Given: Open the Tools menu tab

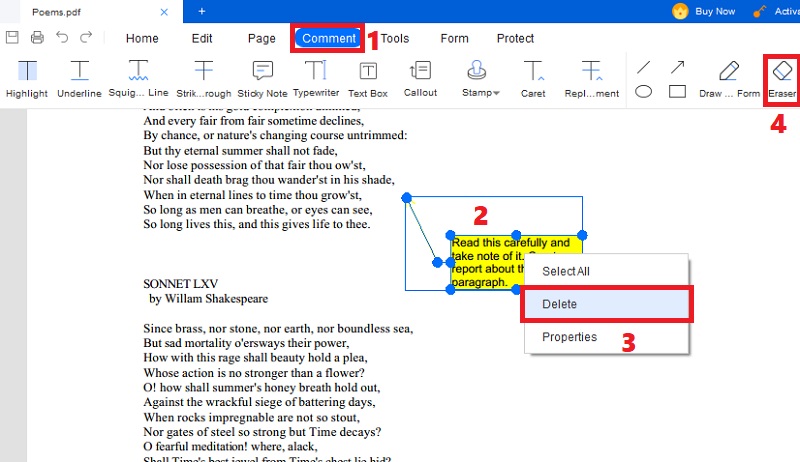Looking at the screenshot, I should [x=395, y=38].
